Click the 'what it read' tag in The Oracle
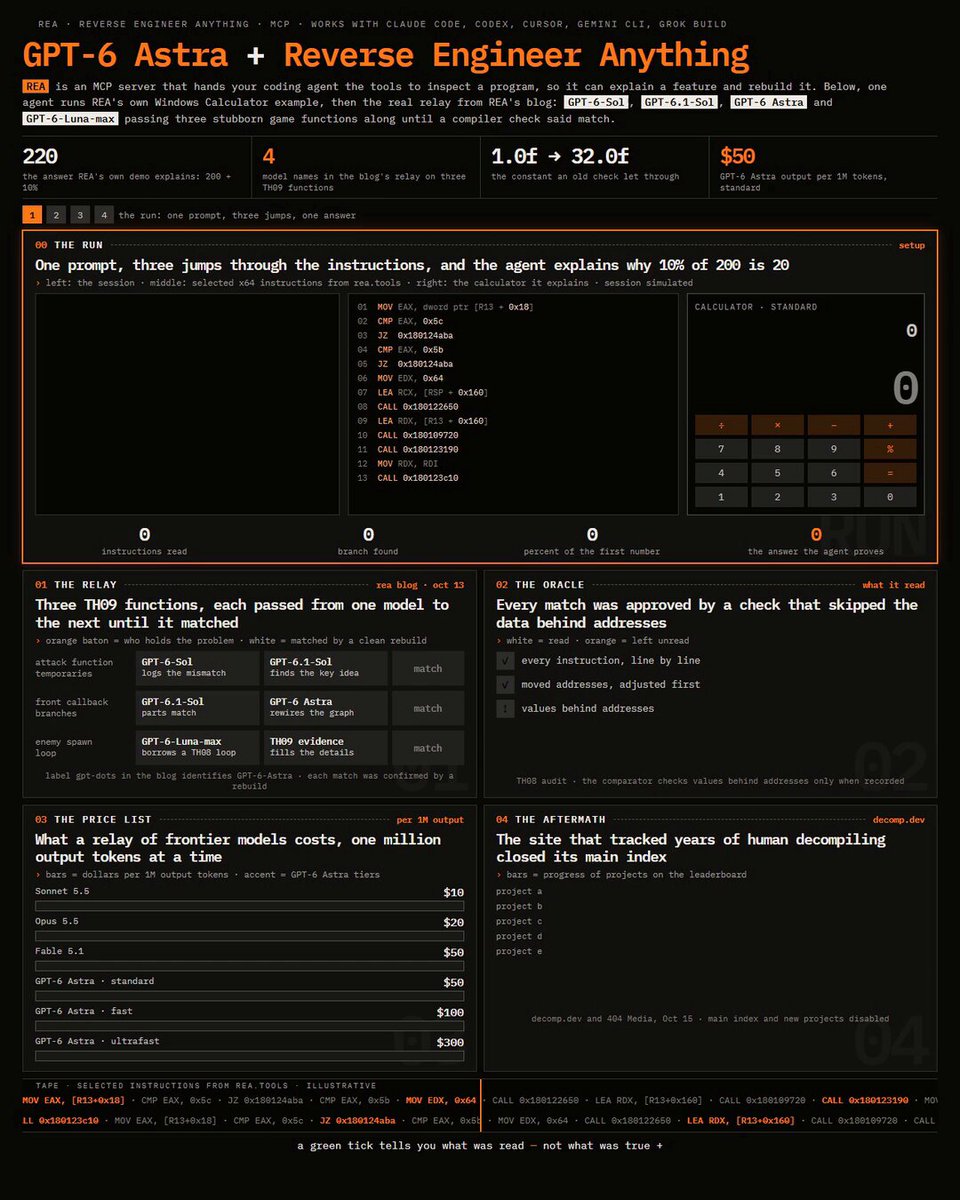 click(894, 585)
